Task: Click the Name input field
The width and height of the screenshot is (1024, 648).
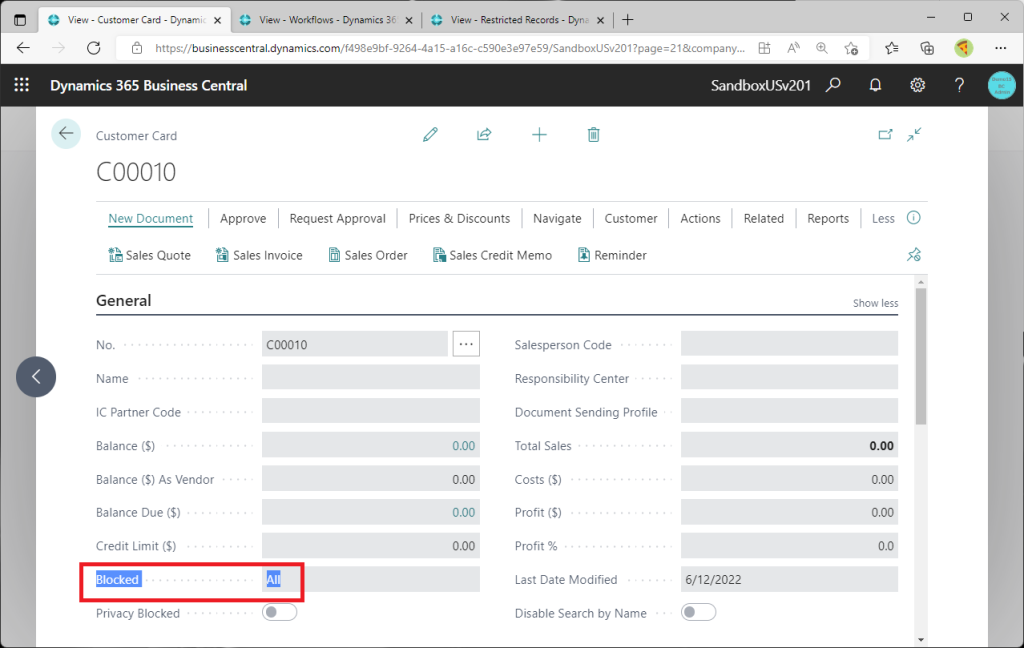Action: click(371, 378)
